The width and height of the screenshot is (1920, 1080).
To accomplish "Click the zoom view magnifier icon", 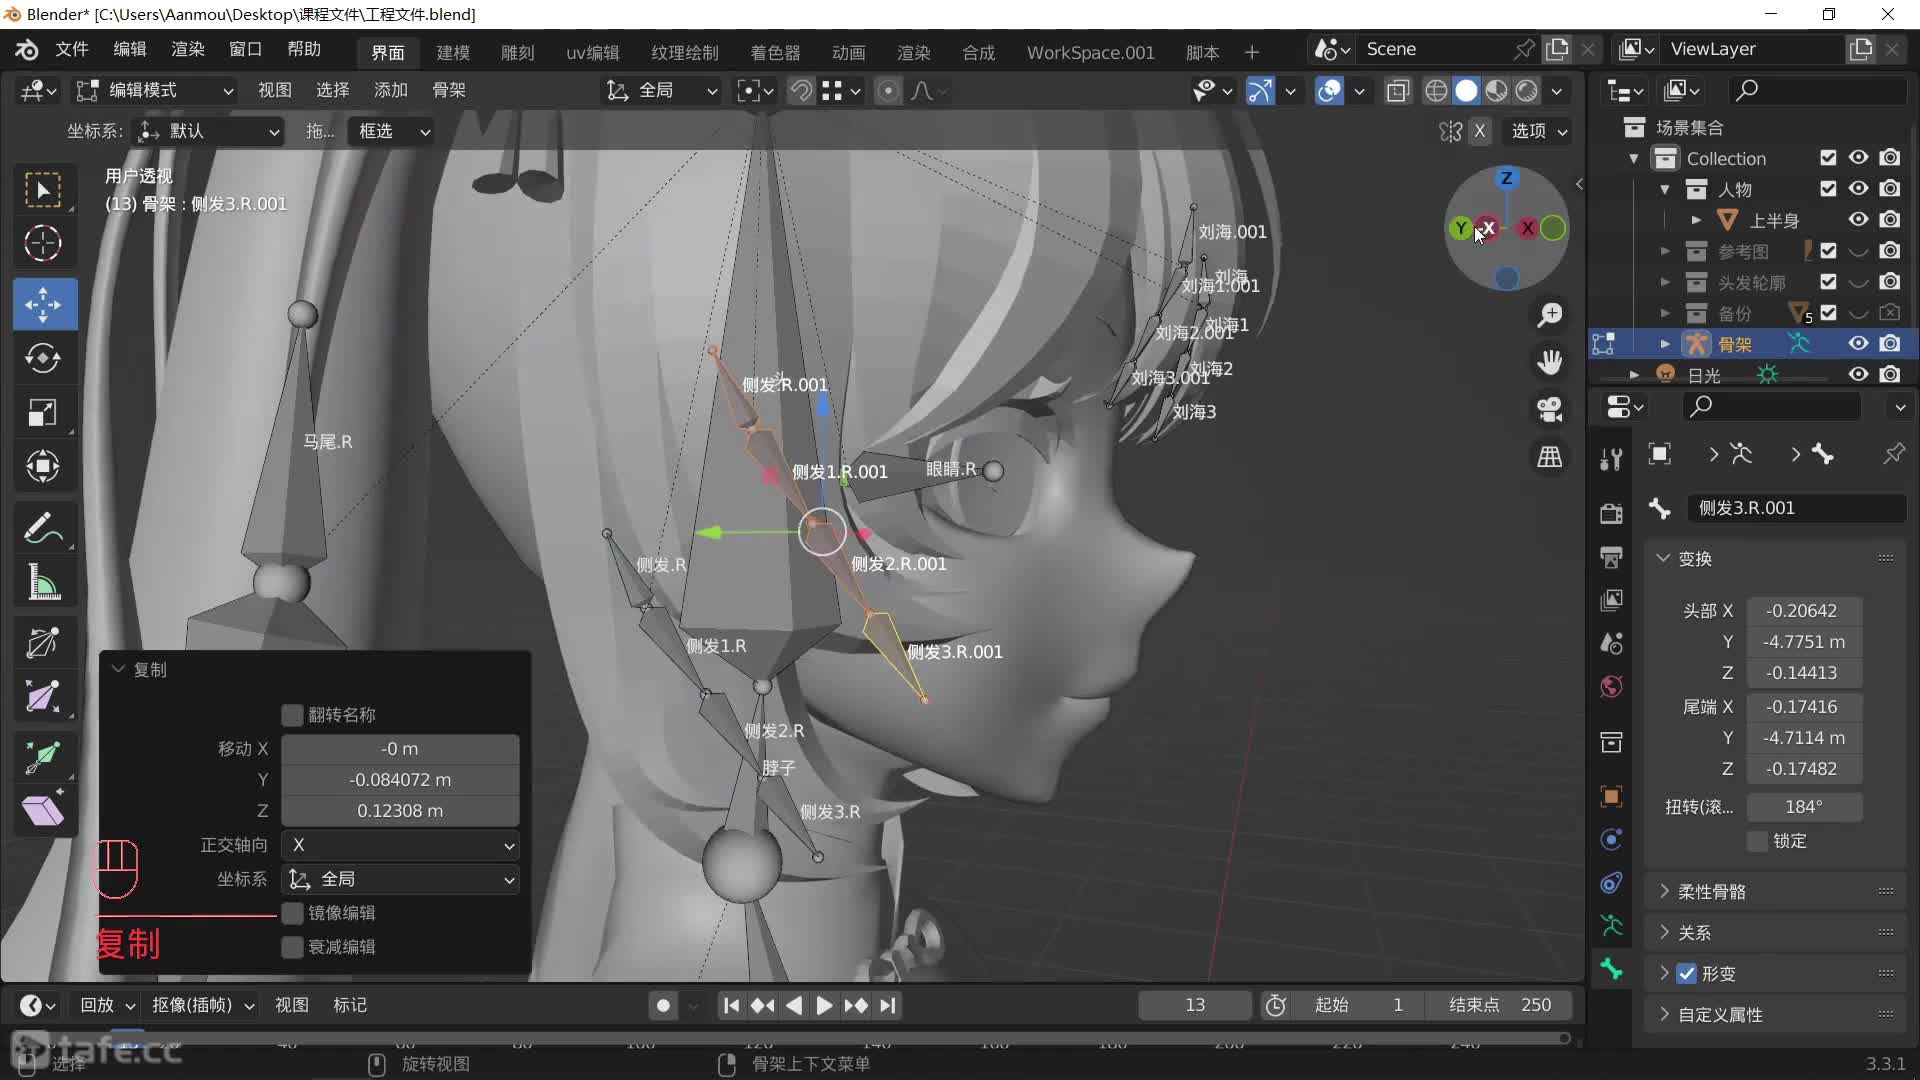I will point(1550,315).
